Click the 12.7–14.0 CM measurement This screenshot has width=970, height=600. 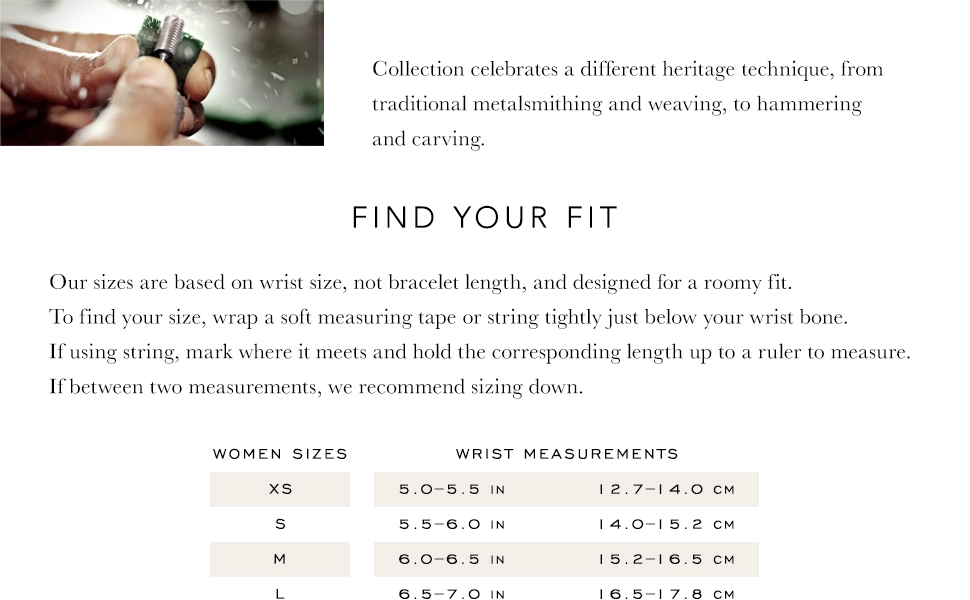666,490
